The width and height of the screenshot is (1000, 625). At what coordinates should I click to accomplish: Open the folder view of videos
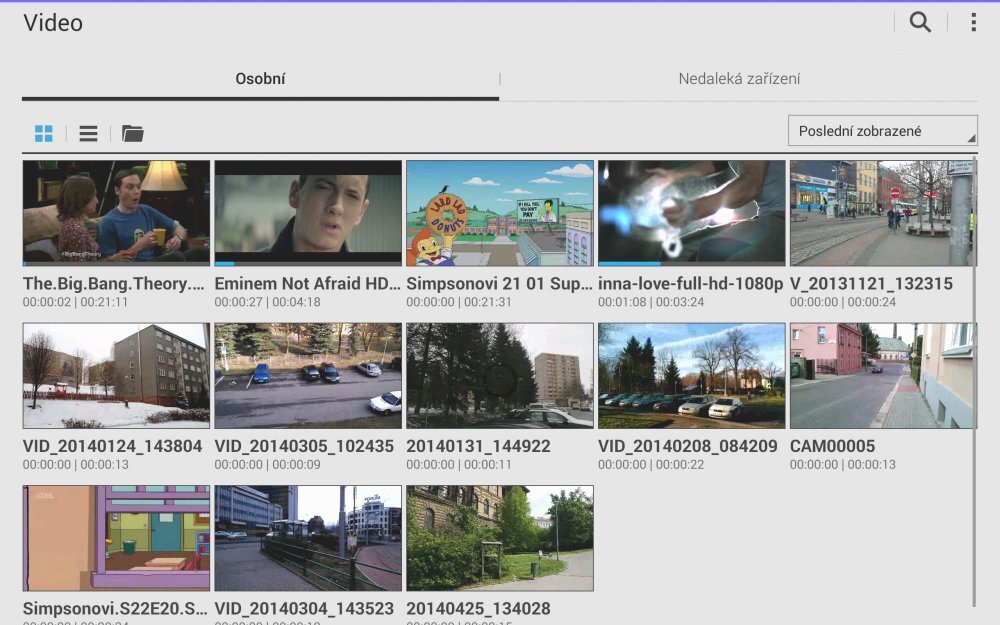[x=133, y=132]
